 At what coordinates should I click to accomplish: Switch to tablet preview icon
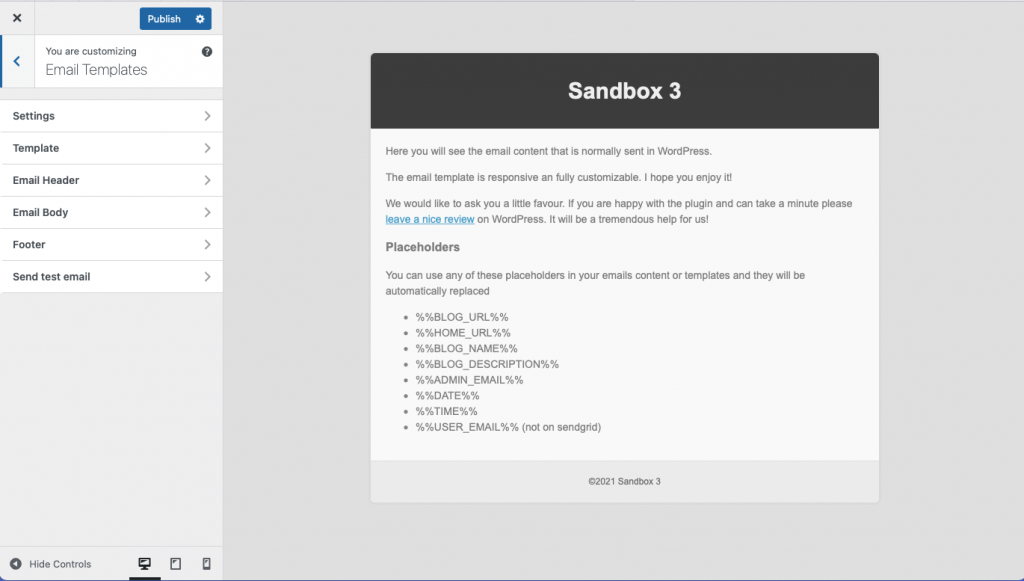tap(176, 563)
